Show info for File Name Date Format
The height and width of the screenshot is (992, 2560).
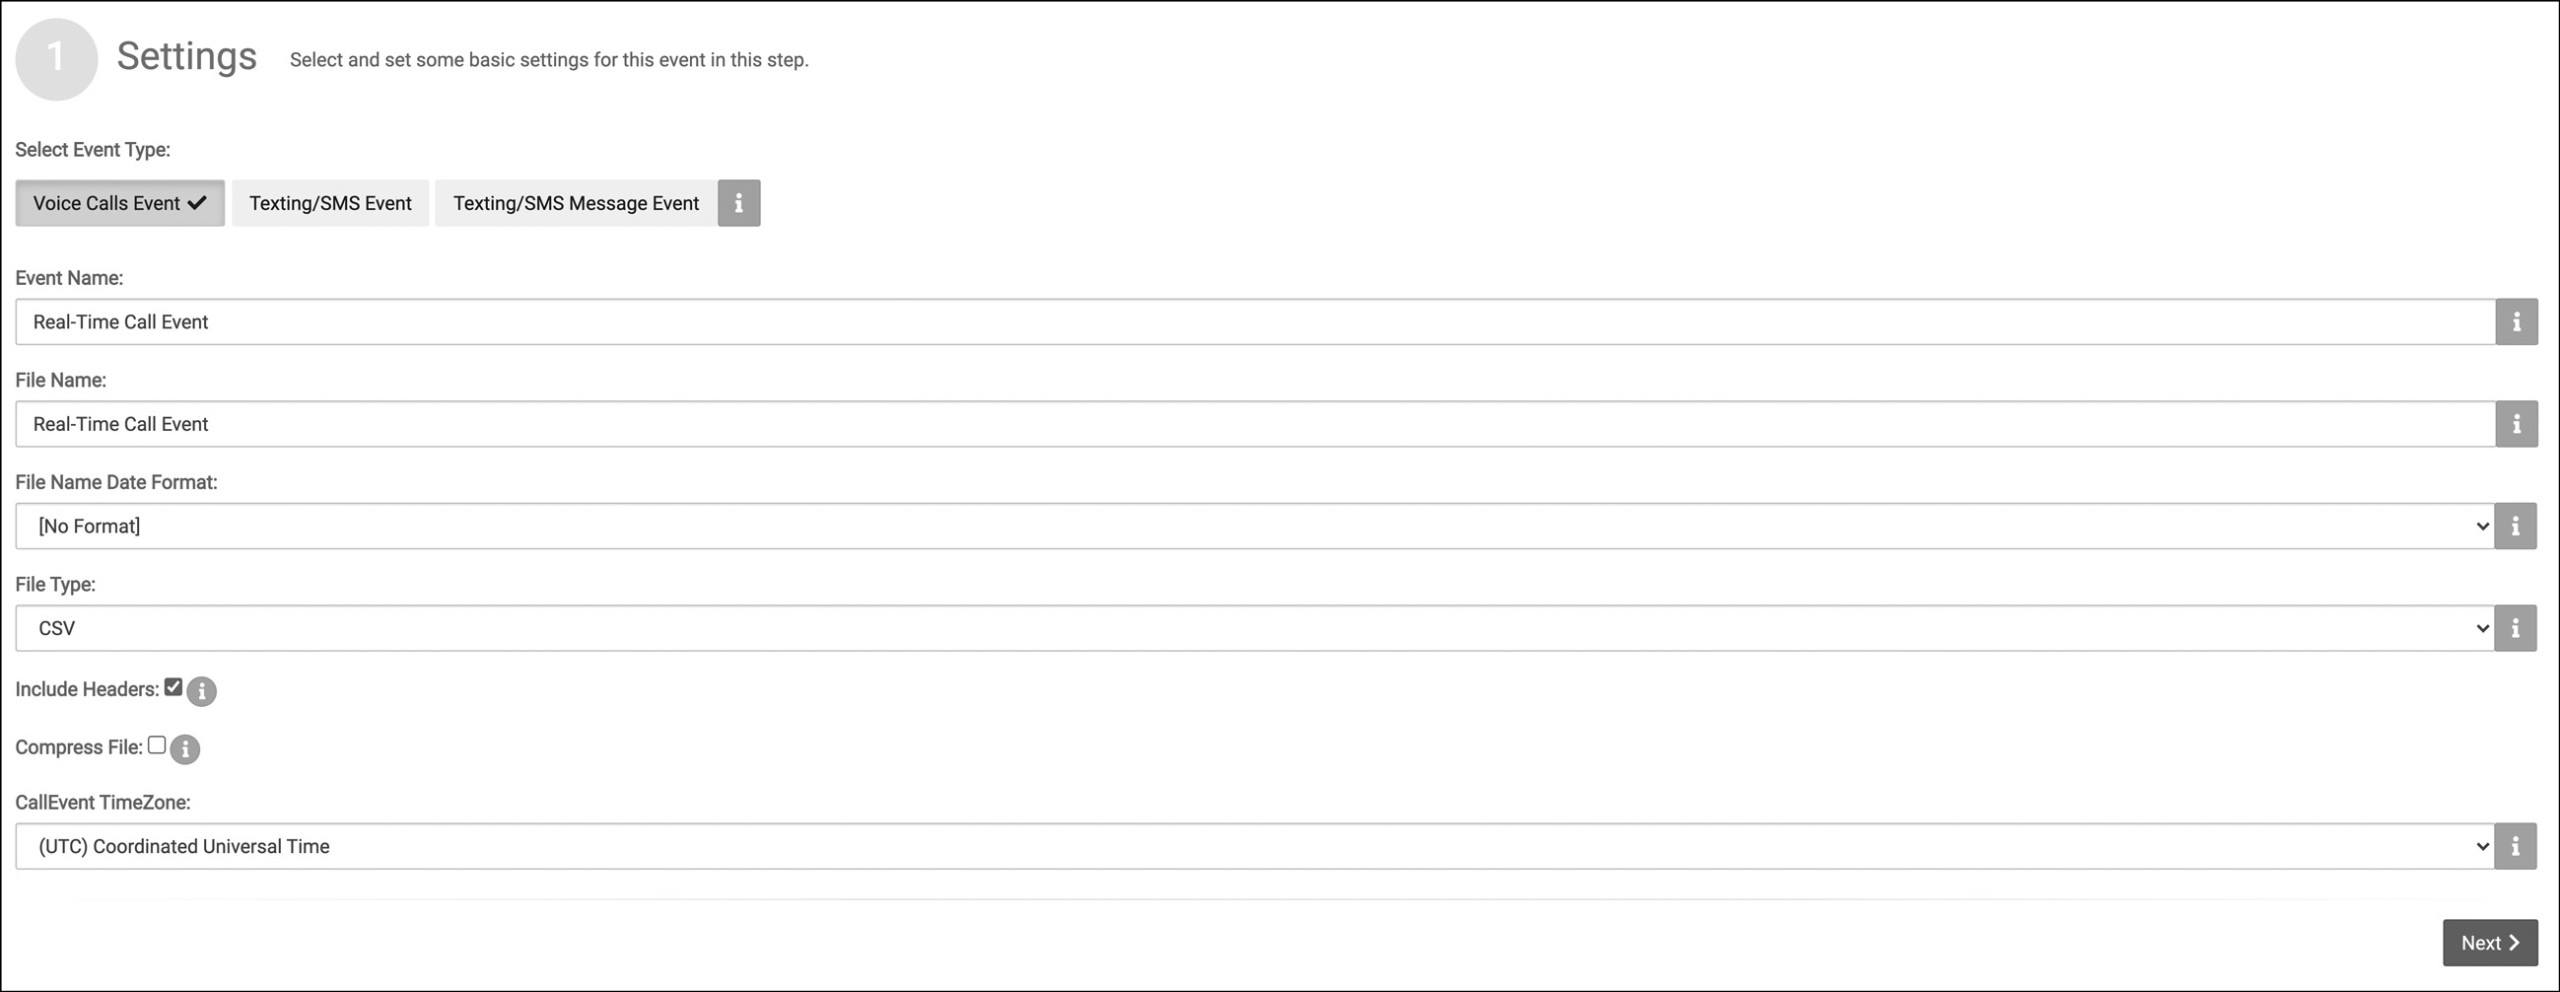coord(2515,526)
